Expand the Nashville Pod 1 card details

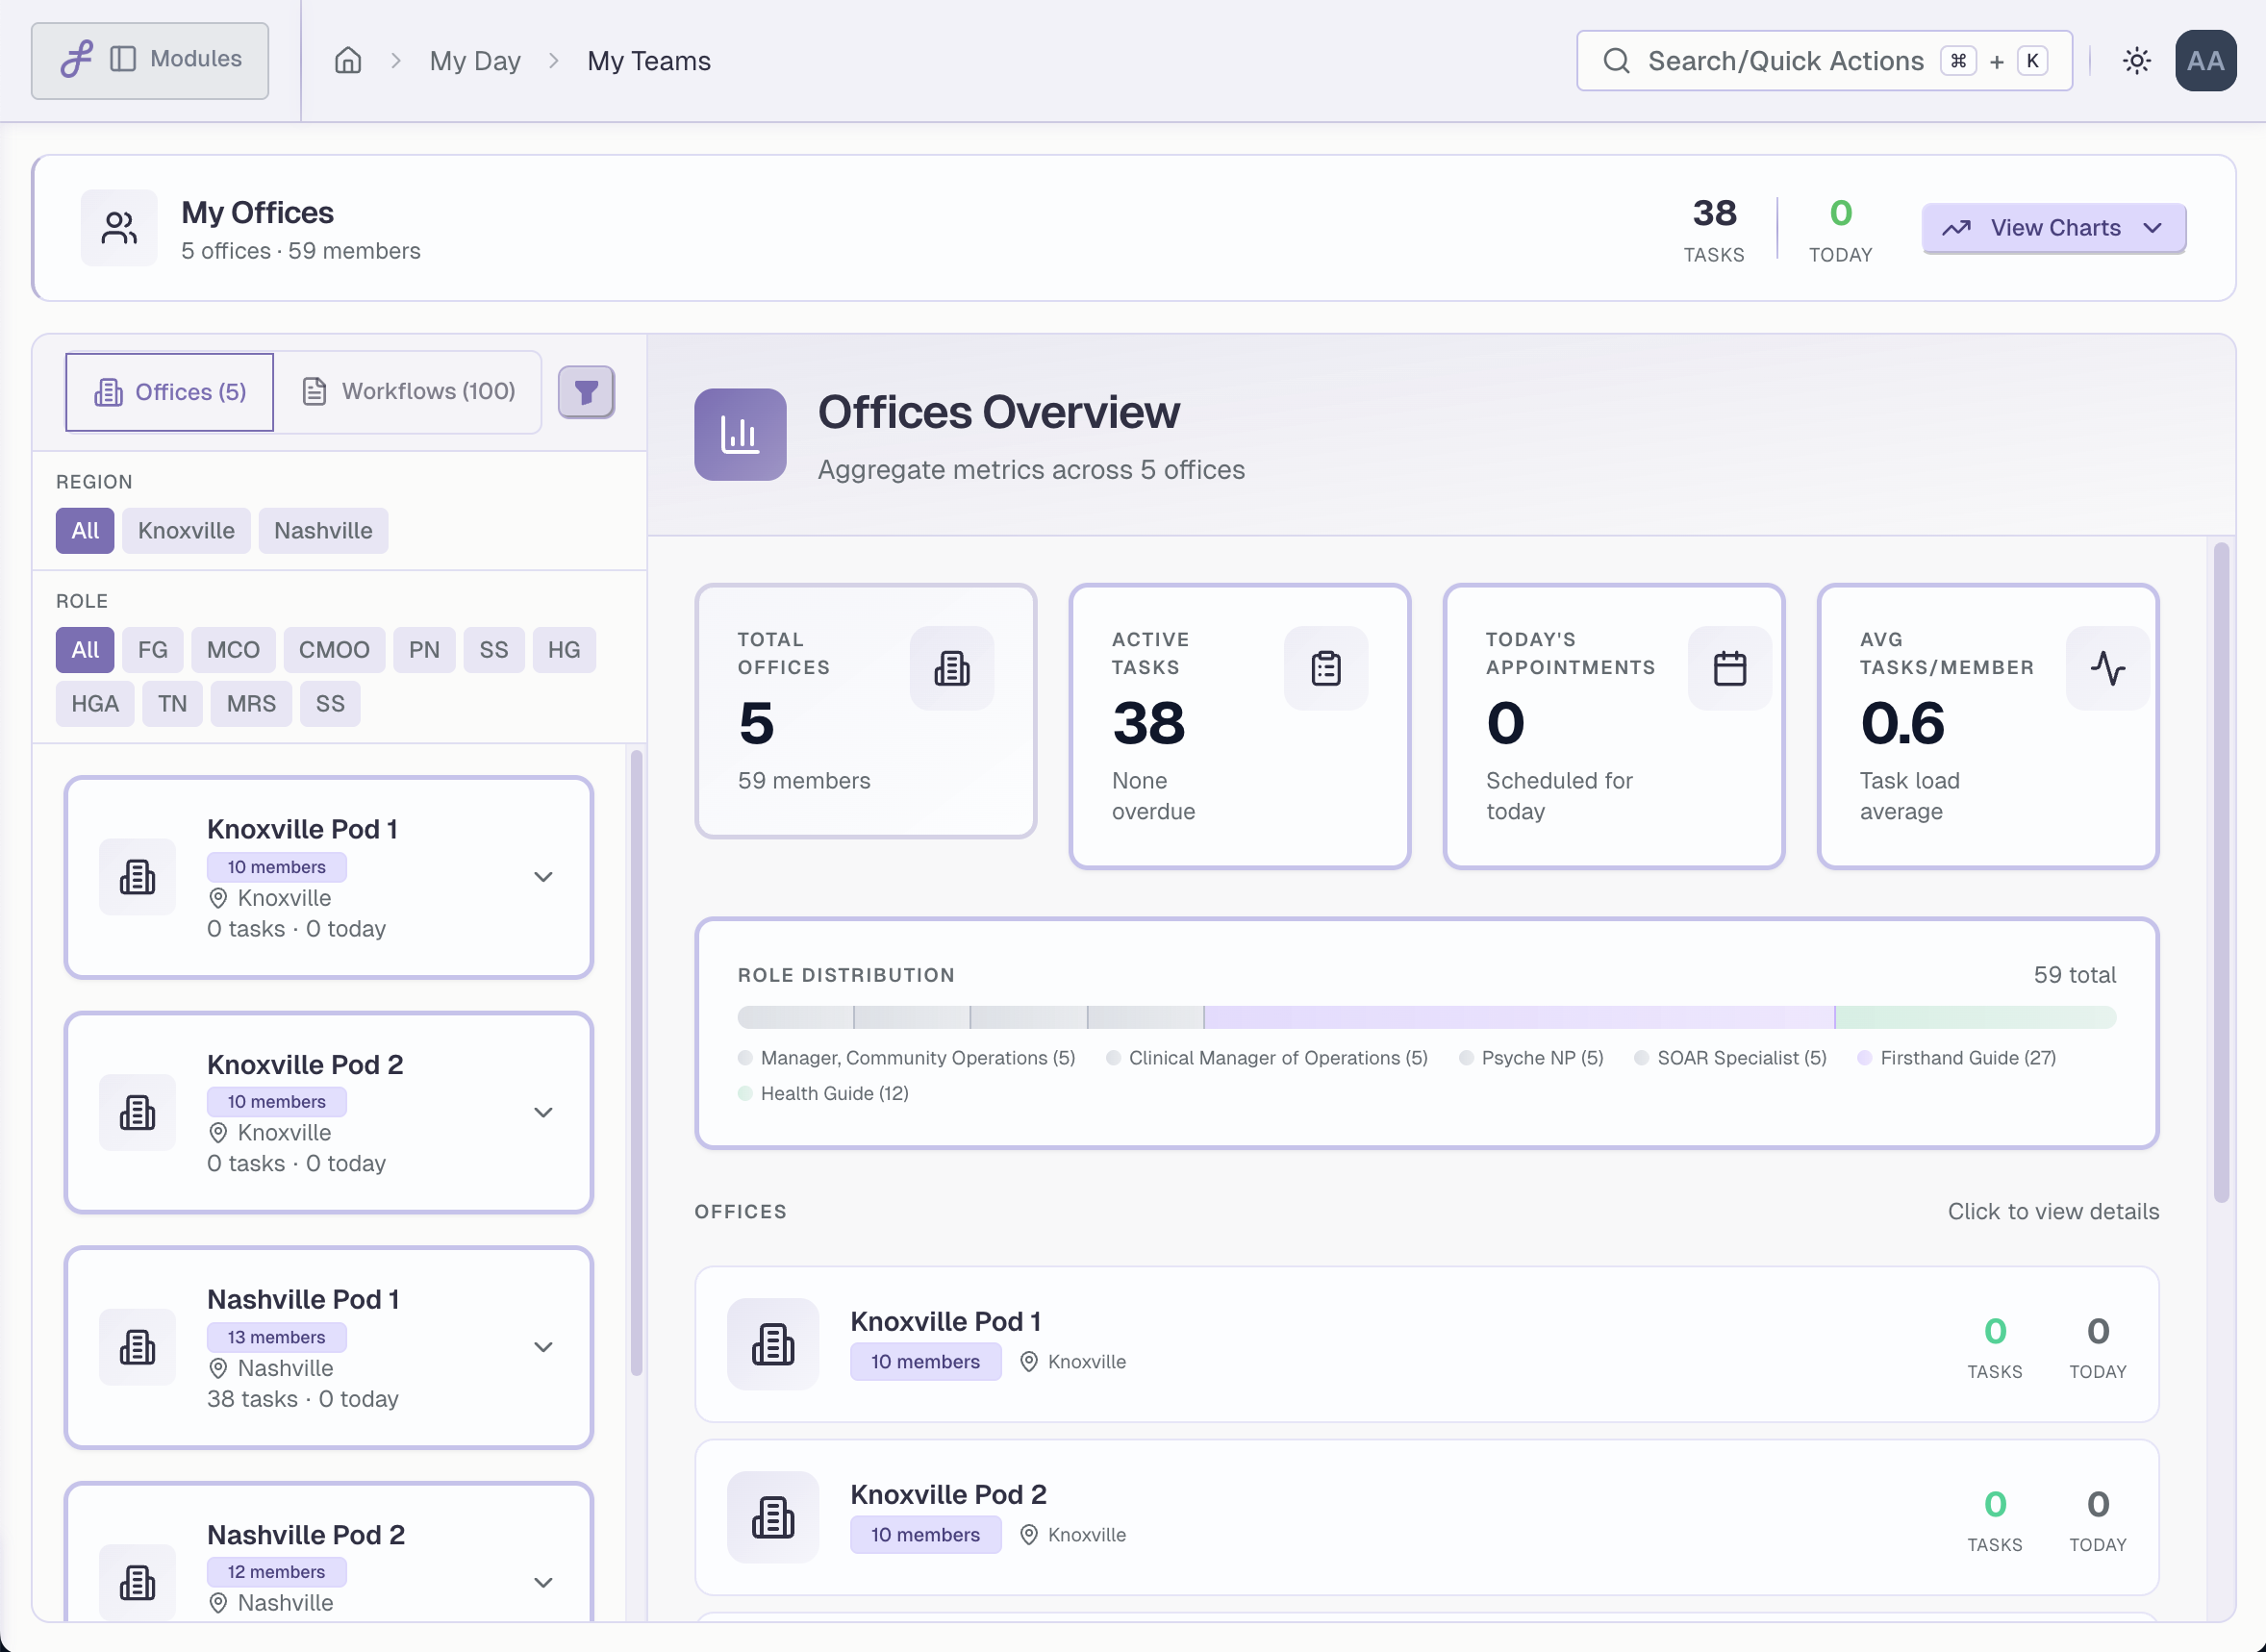(543, 1346)
